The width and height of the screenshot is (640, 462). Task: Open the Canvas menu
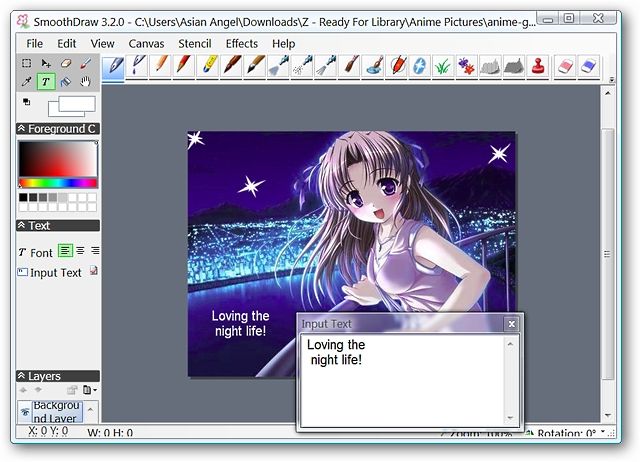click(x=147, y=44)
